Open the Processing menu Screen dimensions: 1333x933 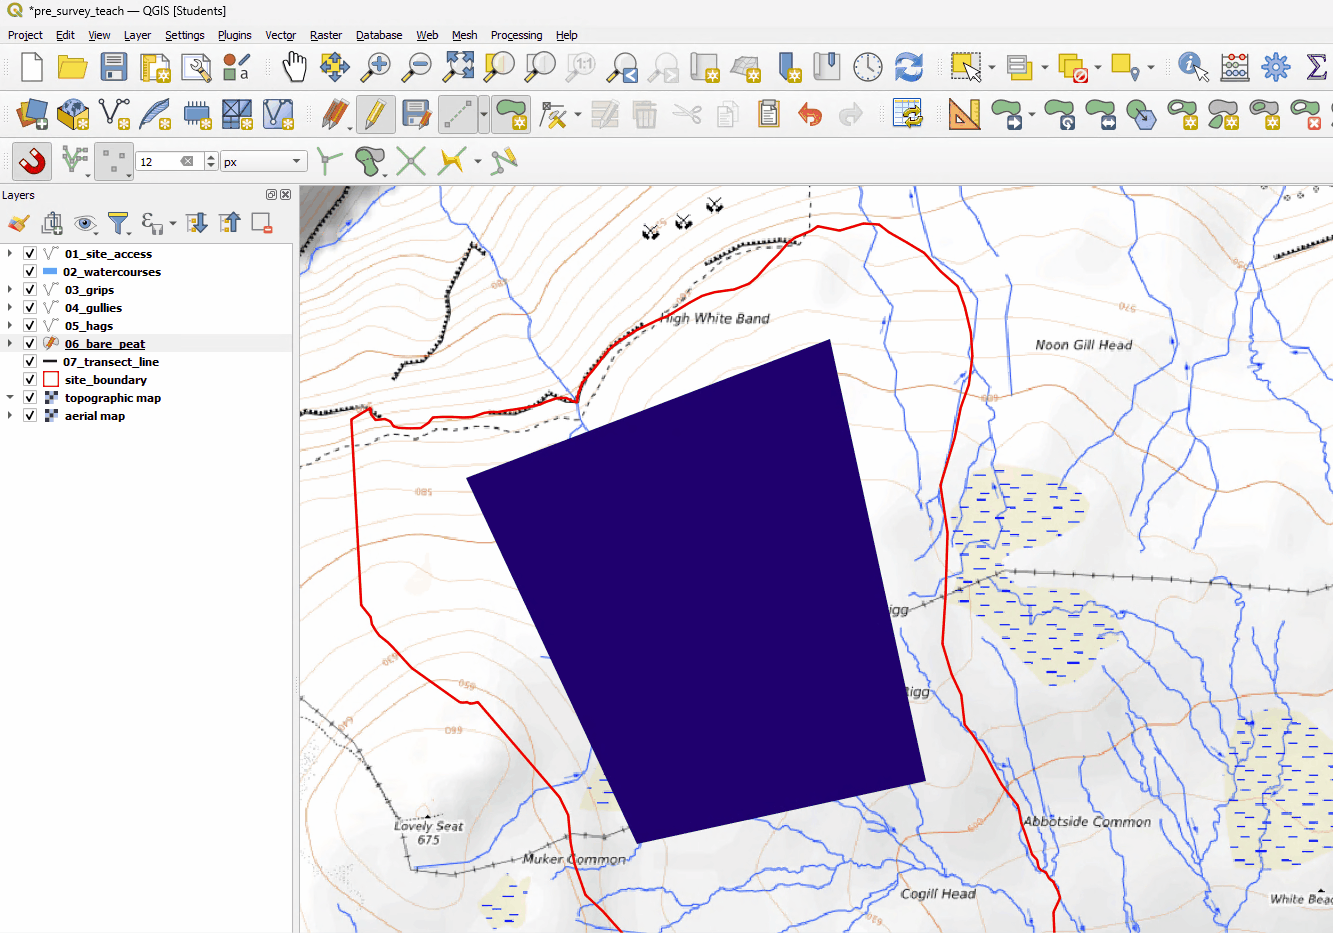[516, 35]
